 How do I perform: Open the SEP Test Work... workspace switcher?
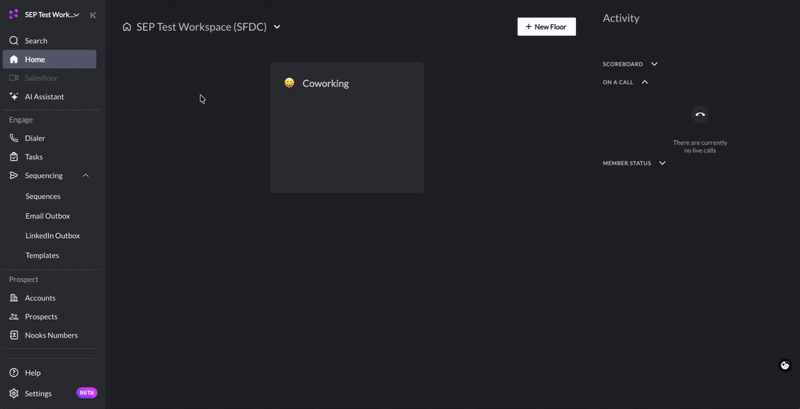pos(52,15)
